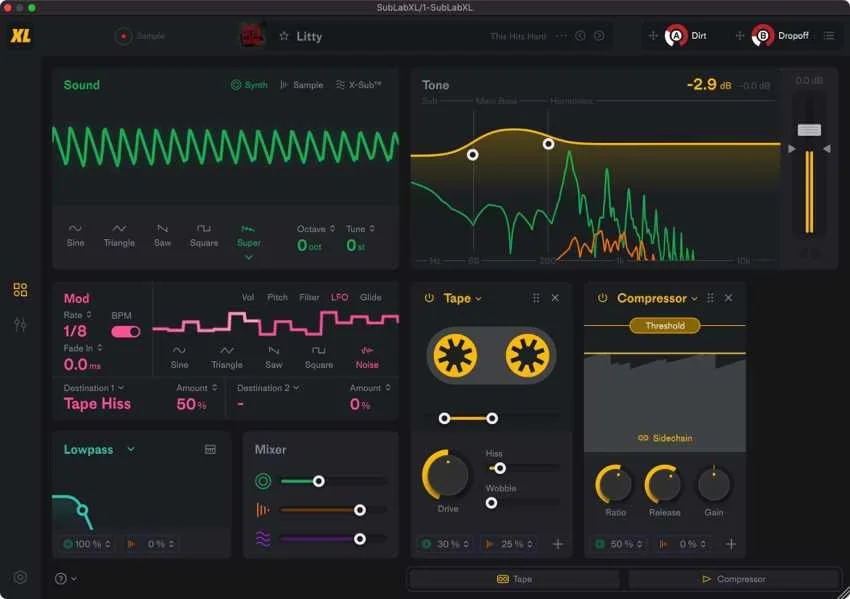Screen dimensions: 850x599
Task: Open the help question mark menu
Action: click(x=65, y=578)
